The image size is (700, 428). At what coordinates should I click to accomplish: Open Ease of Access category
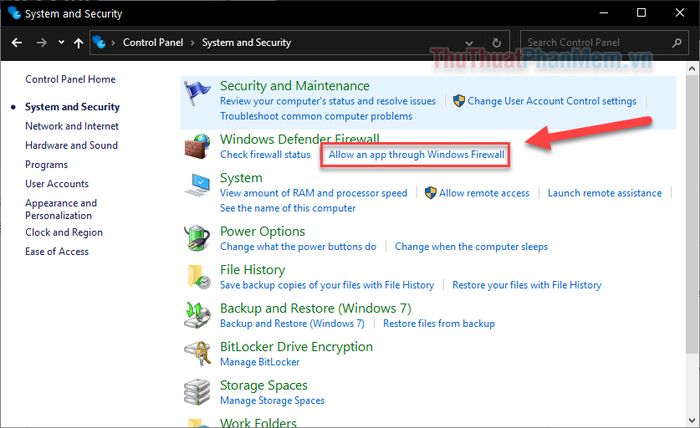click(x=57, y=252)
